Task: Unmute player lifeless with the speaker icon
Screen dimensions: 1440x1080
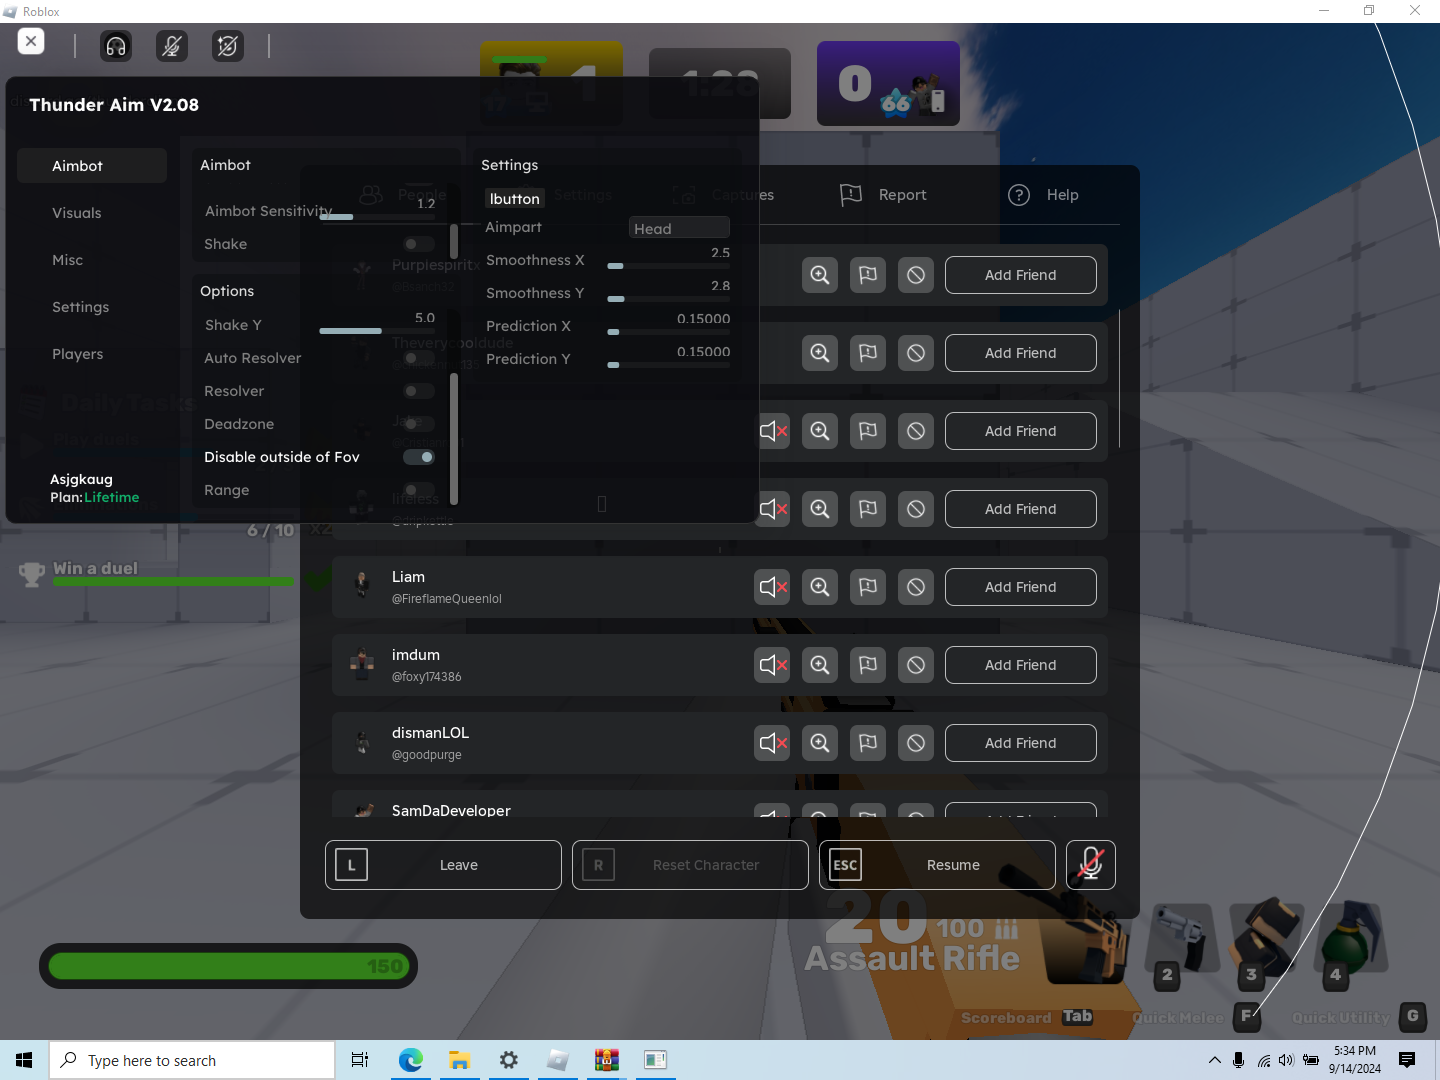Action: [773, 509]
